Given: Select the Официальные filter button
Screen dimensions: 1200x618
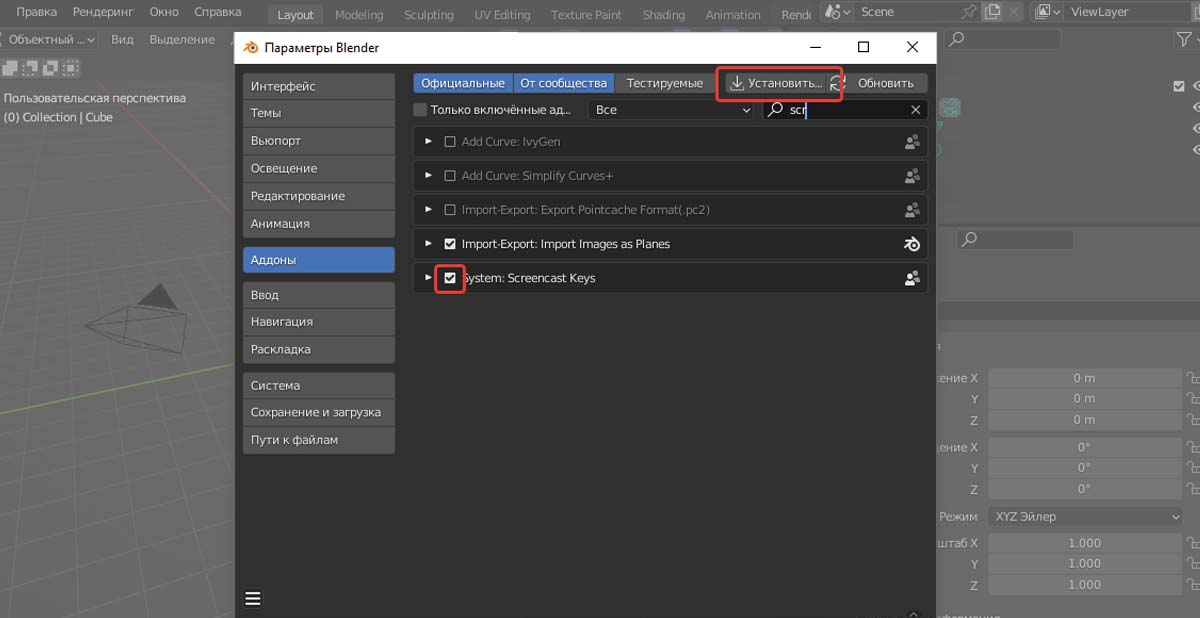Looking at the screenshot, I should (463, 83).
